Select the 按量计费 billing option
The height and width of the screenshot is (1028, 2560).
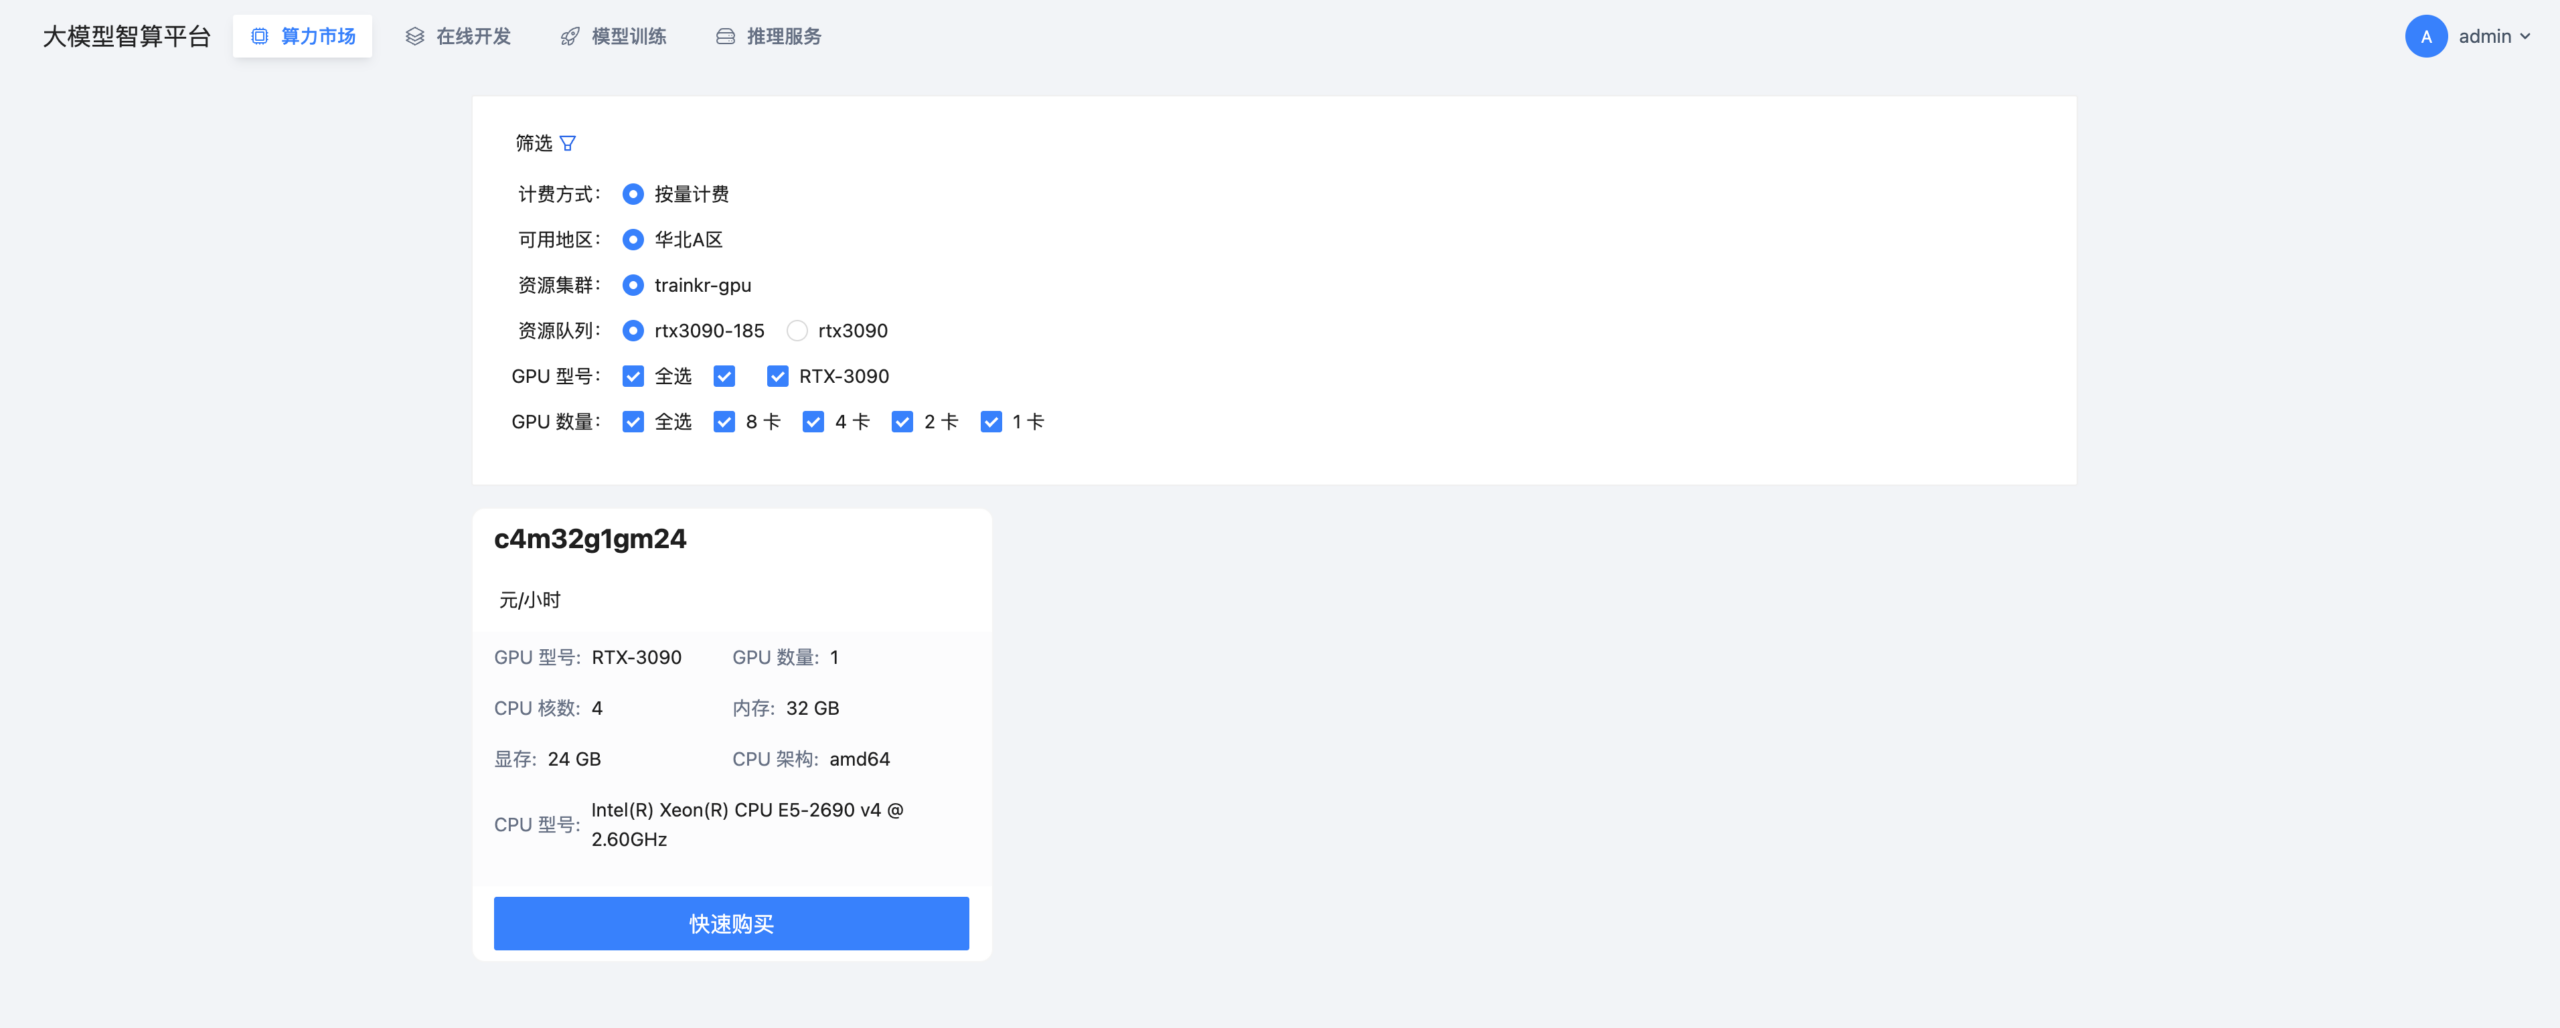[x=633, y=194]
